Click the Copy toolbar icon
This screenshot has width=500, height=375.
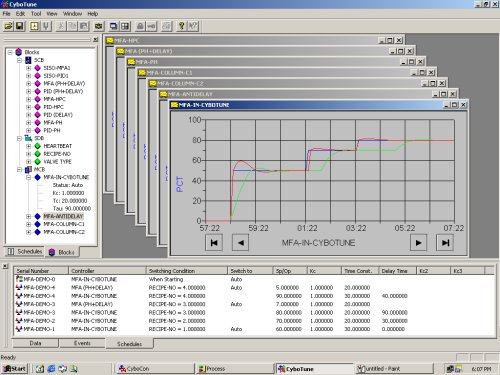(72, 26)
